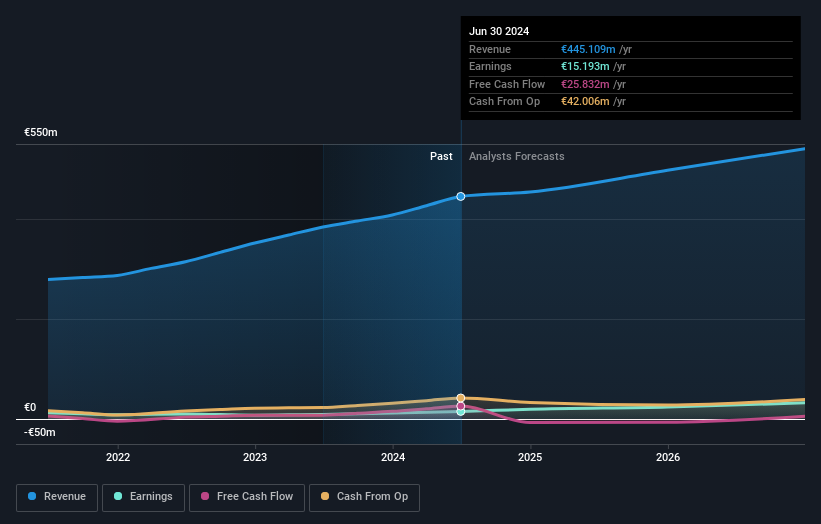Screen dimensions: 821x524
Task: Click the 2022 x-axis label
Action: pyautogui.click(x=118, y=457)
